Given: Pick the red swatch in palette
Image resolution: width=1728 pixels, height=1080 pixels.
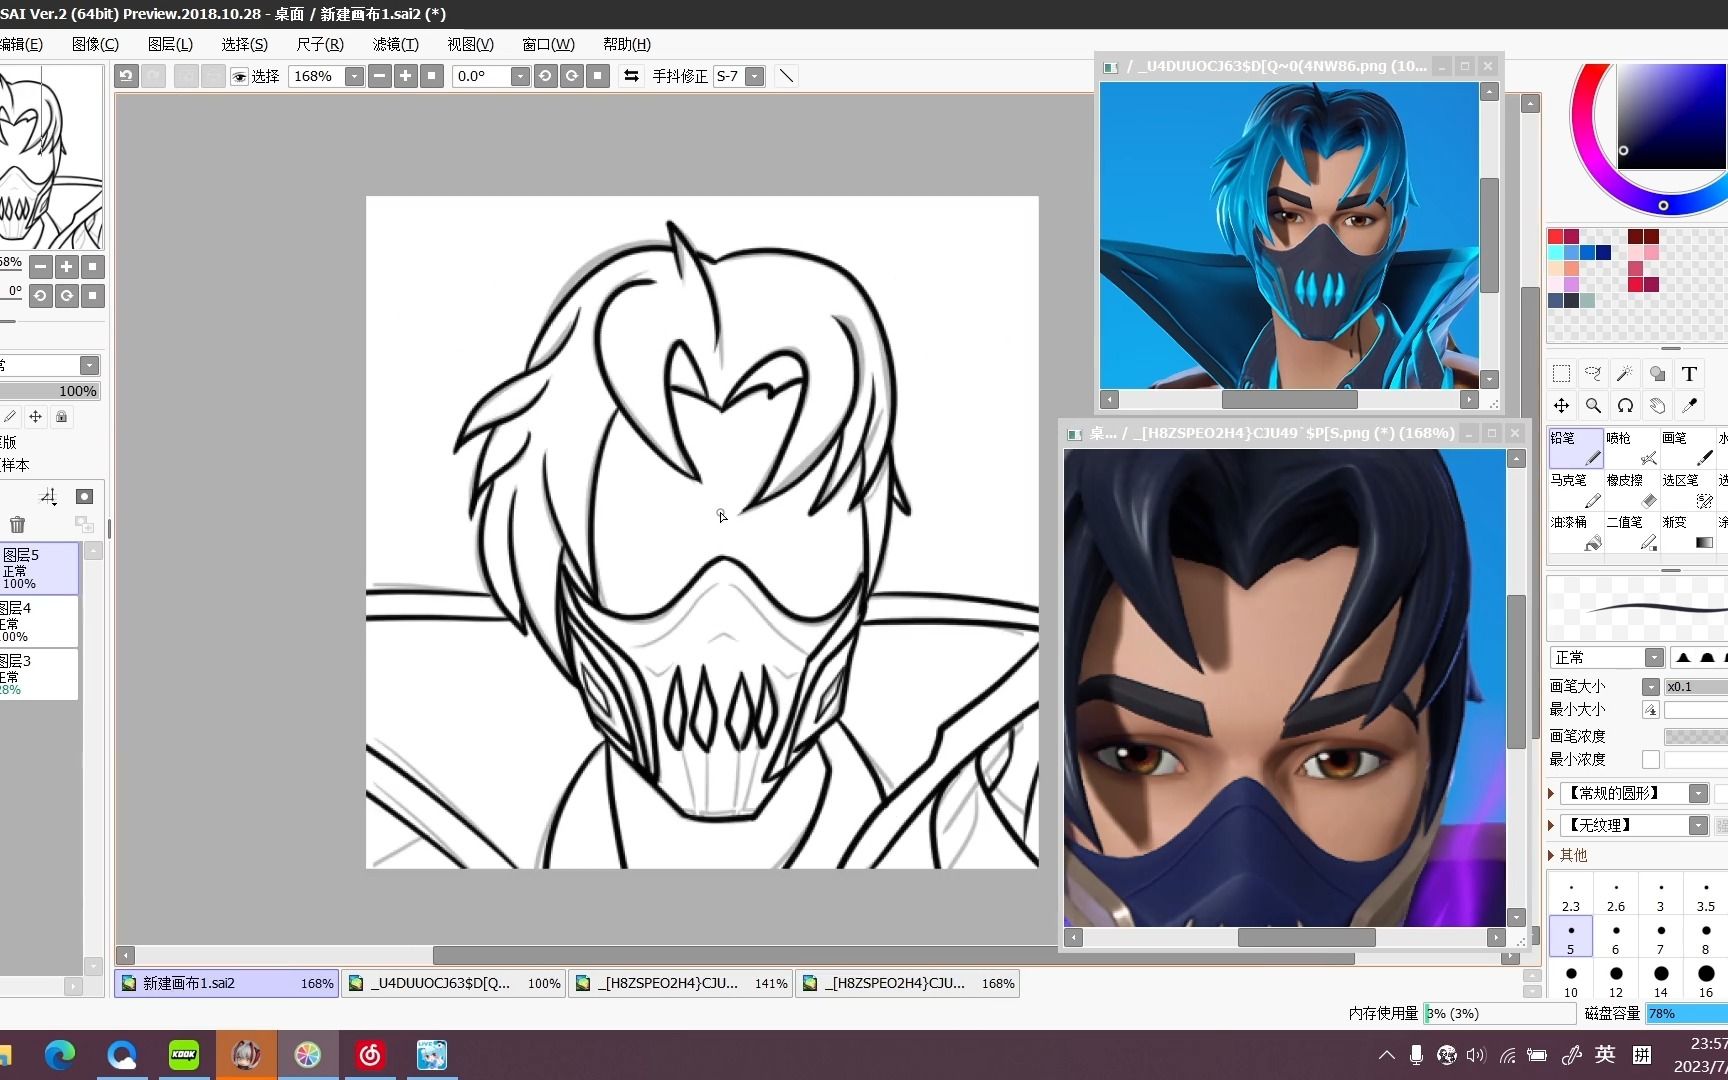Looking at the screenshot, I should pyautogui.click(x=1555, y=237).
